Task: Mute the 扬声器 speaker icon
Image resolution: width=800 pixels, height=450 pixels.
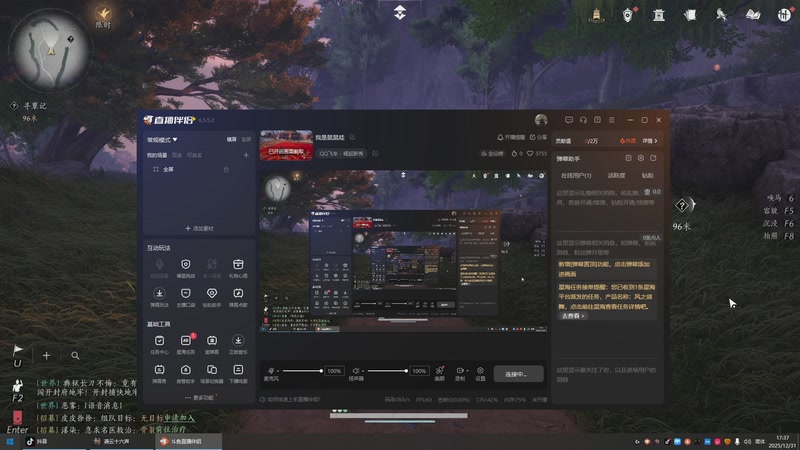Action: point(355,370)
